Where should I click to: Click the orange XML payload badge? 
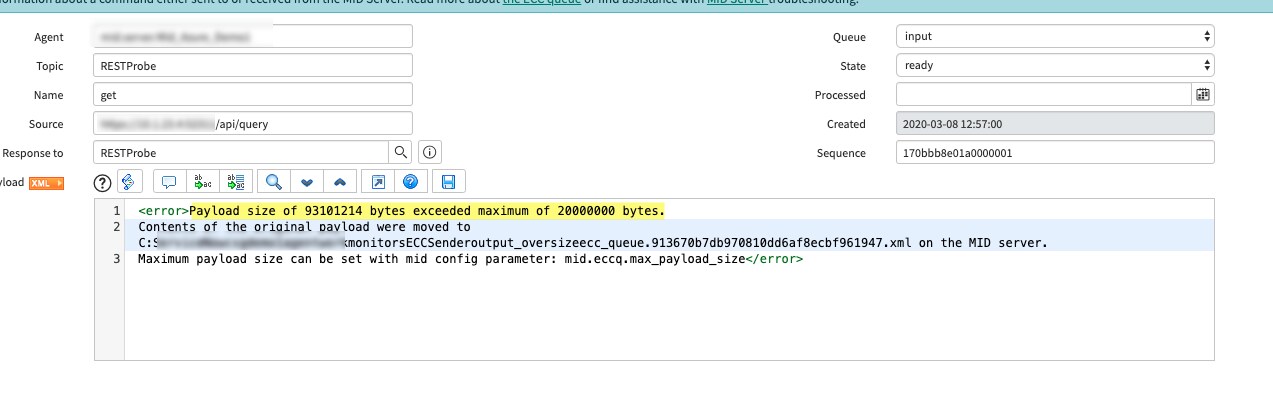tap(47, 183)
